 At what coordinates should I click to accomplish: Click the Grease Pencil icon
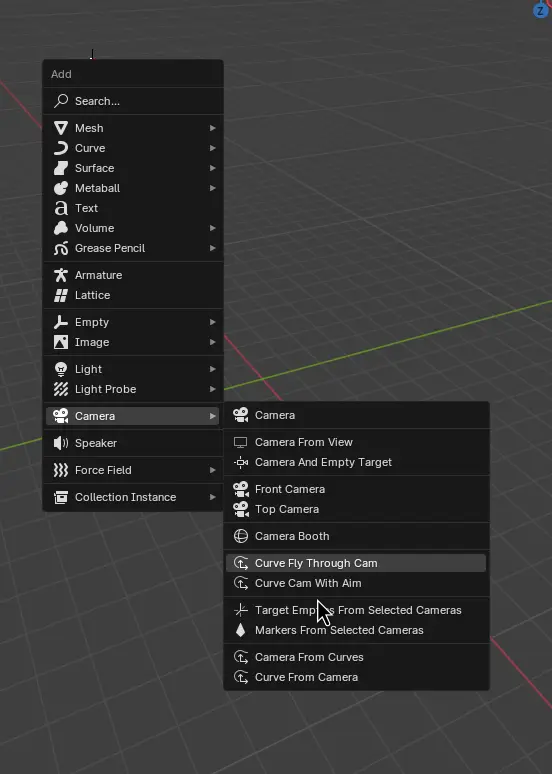pyautogui.click(x=61, y=248)
